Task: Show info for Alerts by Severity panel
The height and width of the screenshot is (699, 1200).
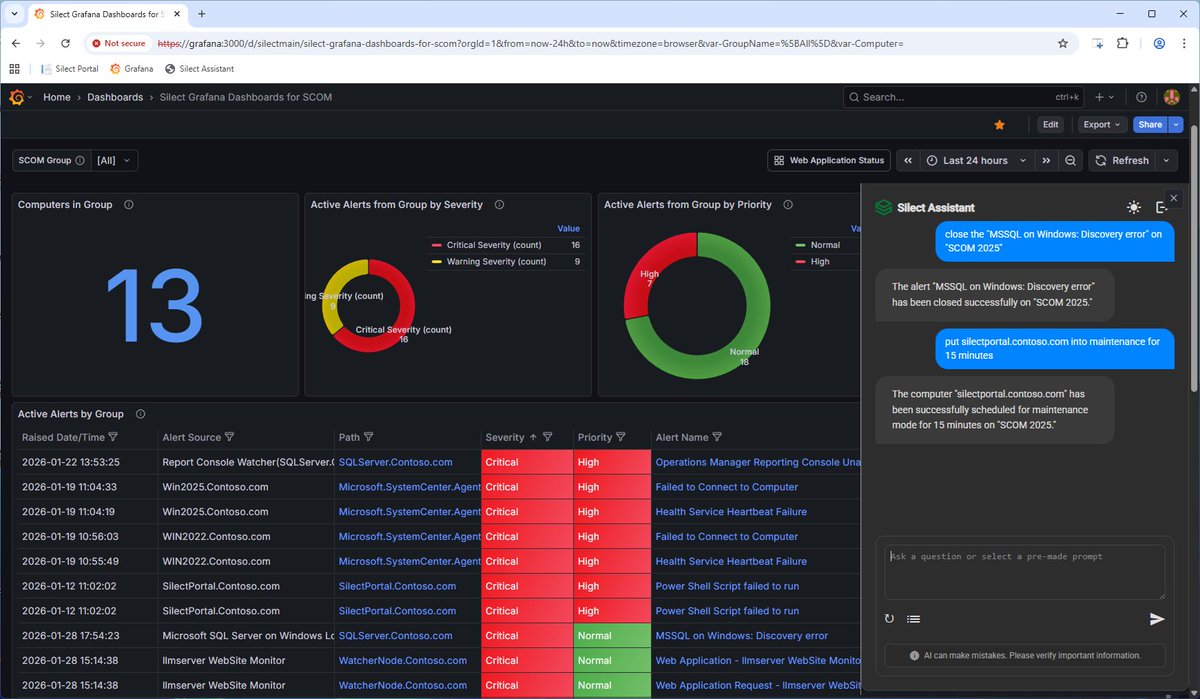Action: point(499,204)
